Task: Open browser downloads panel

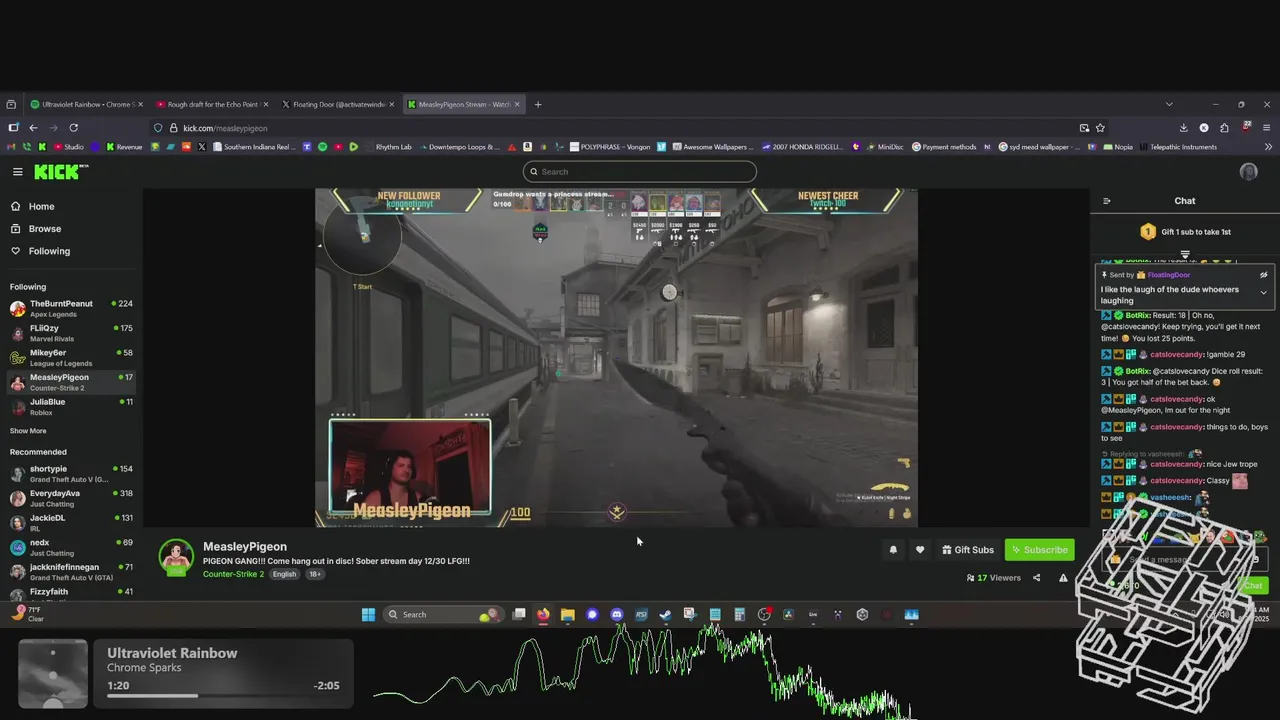Action: [1183, 128]
